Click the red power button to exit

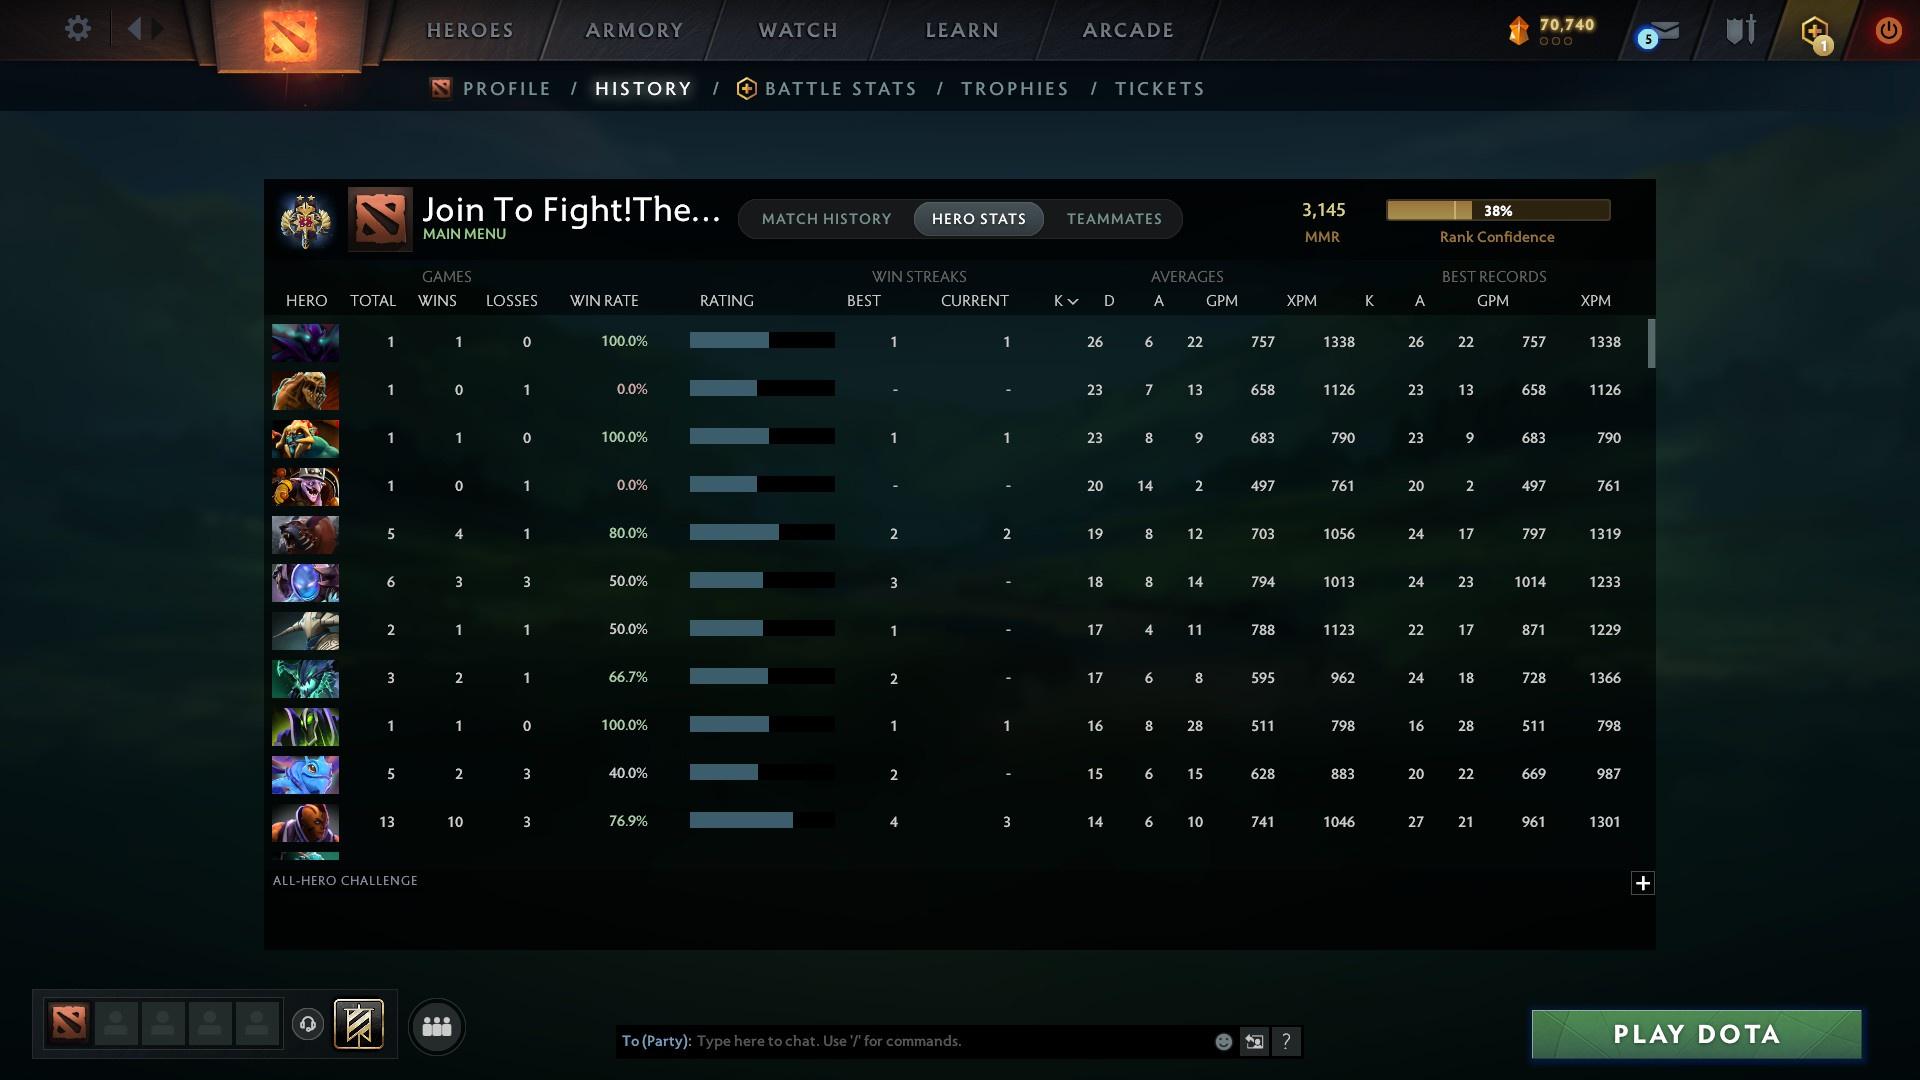(x=1888, y=30)
